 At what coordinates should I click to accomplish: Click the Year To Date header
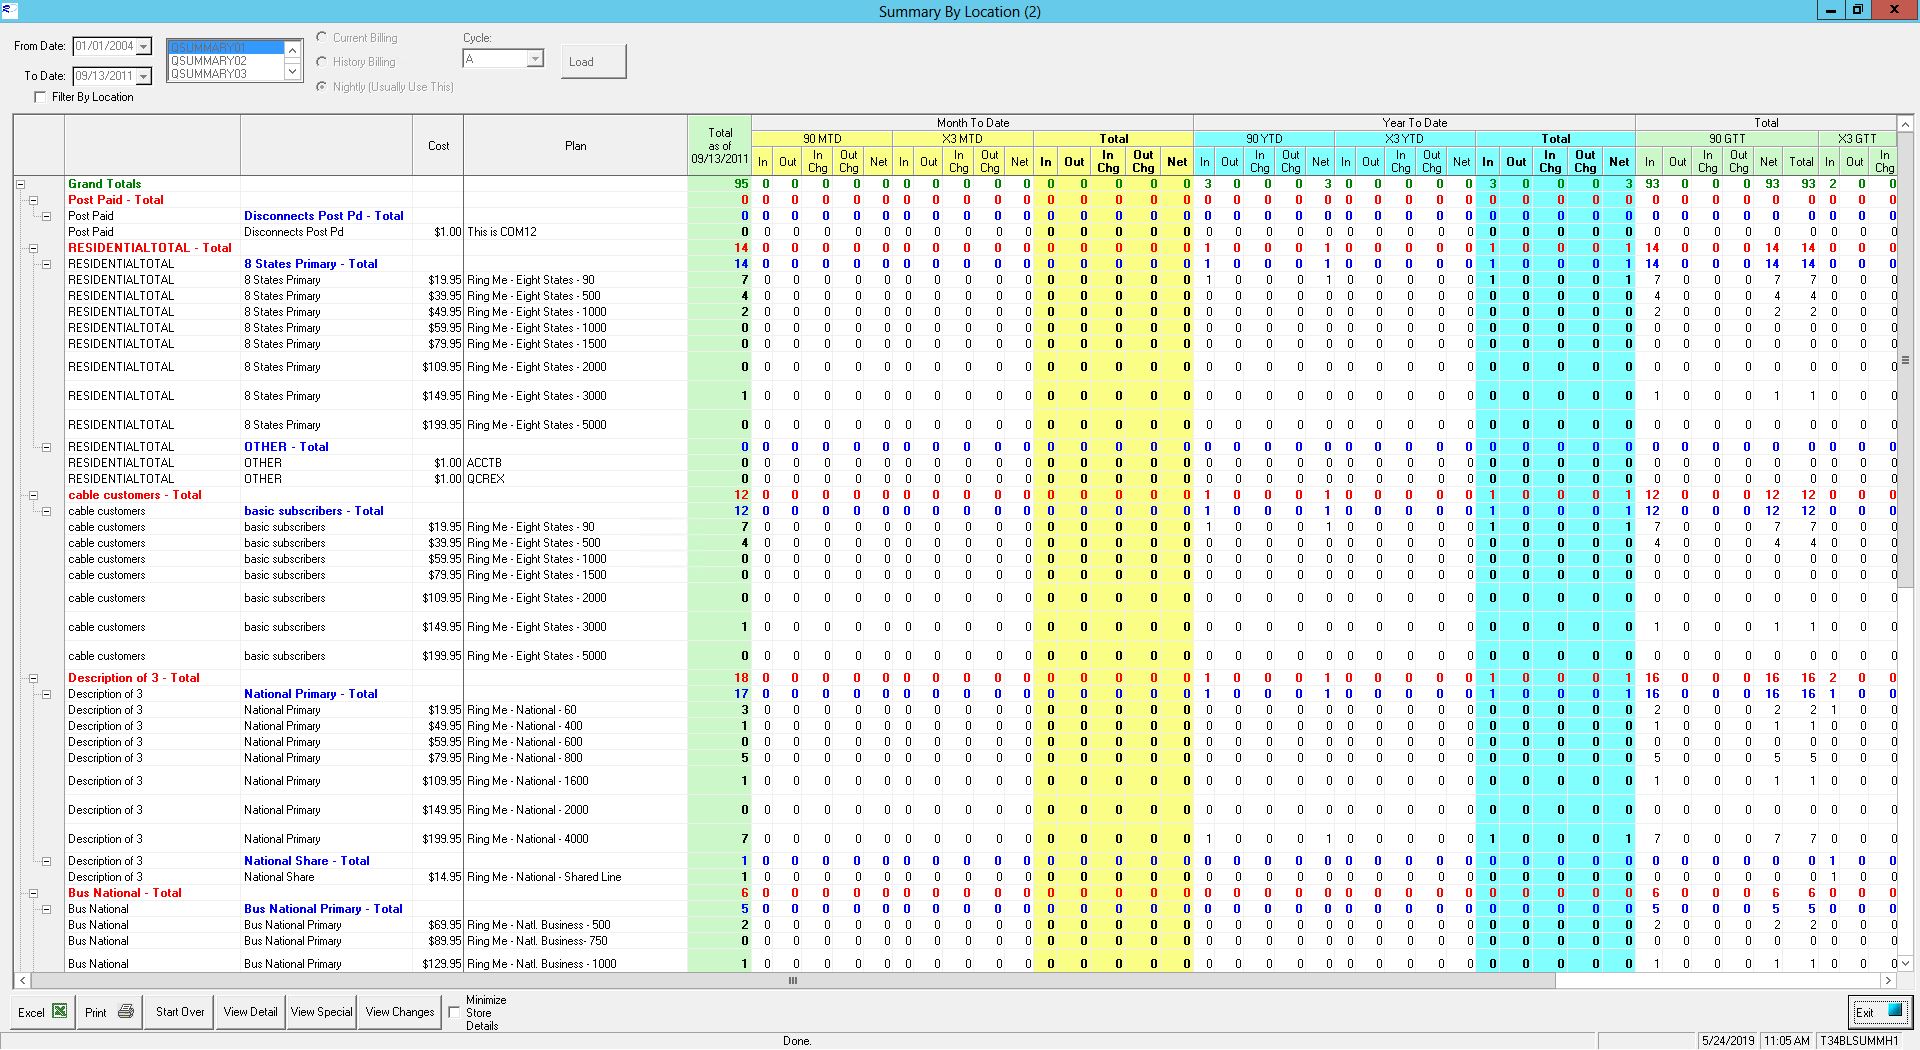pos(1414,123)
